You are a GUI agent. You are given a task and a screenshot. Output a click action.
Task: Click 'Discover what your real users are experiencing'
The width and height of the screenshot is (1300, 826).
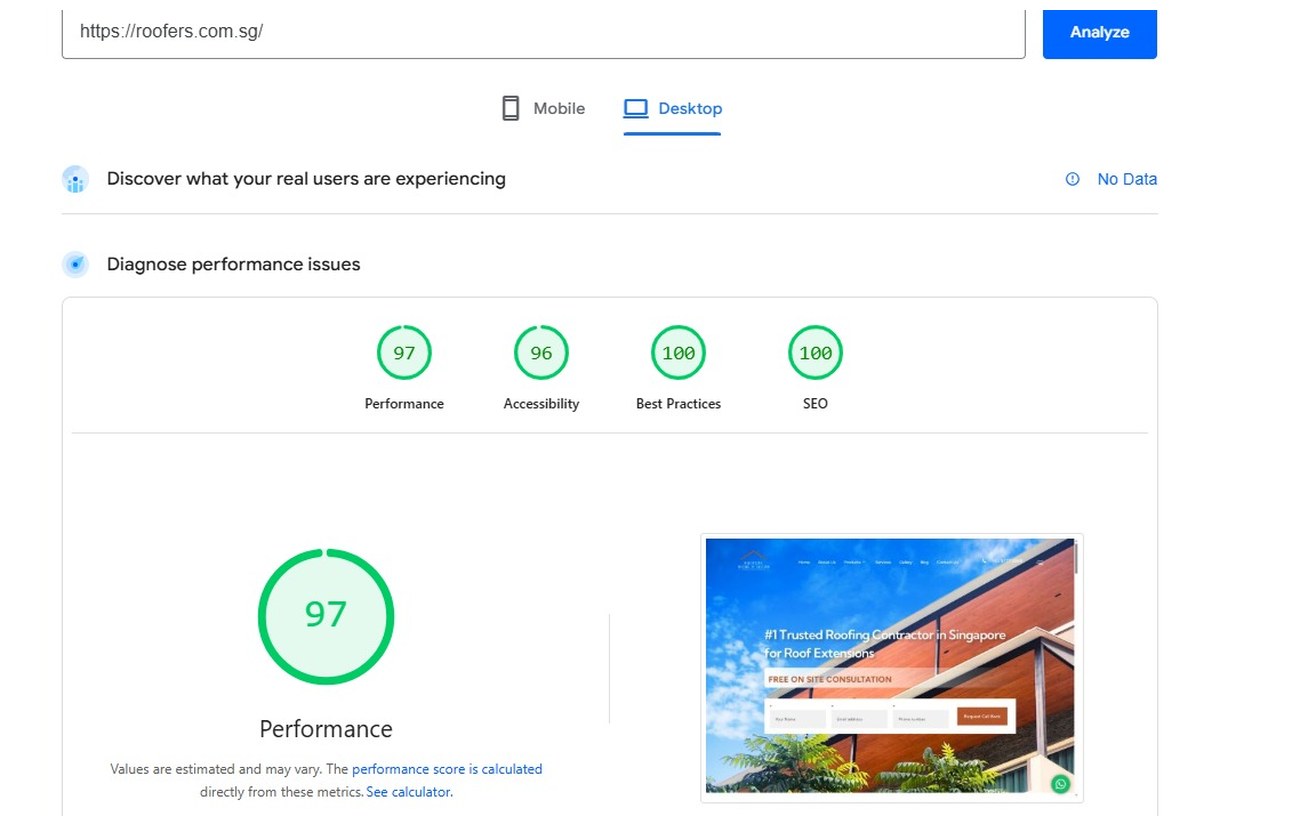coord(306,179)
